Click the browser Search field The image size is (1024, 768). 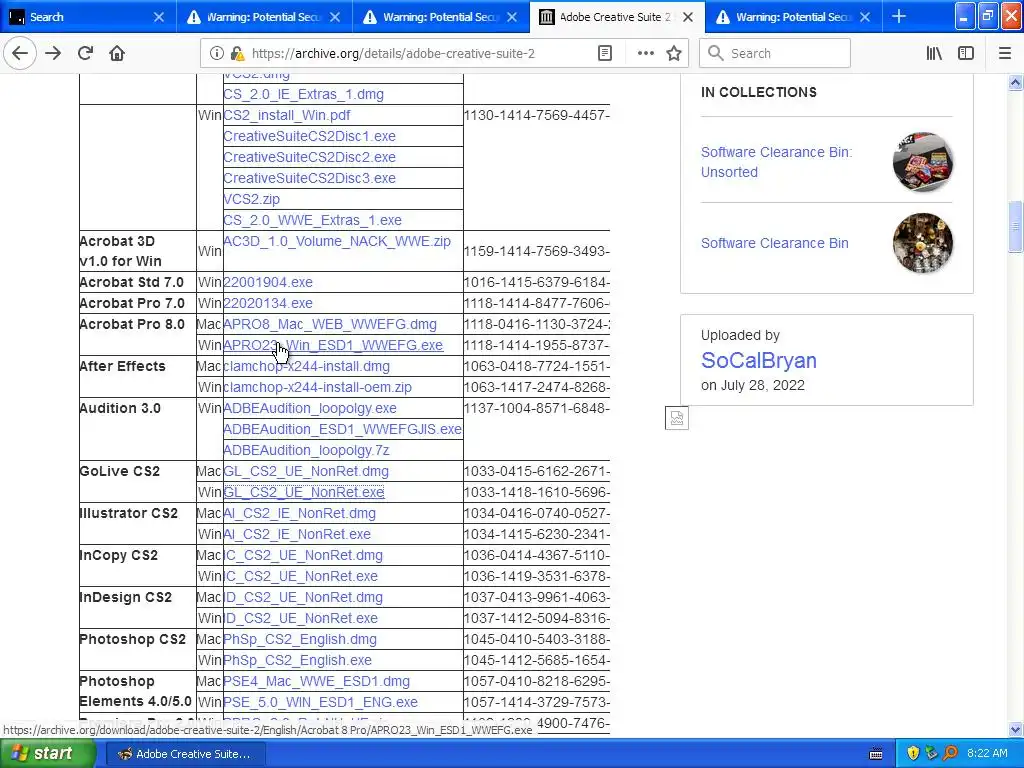click(x=775, y=53)
